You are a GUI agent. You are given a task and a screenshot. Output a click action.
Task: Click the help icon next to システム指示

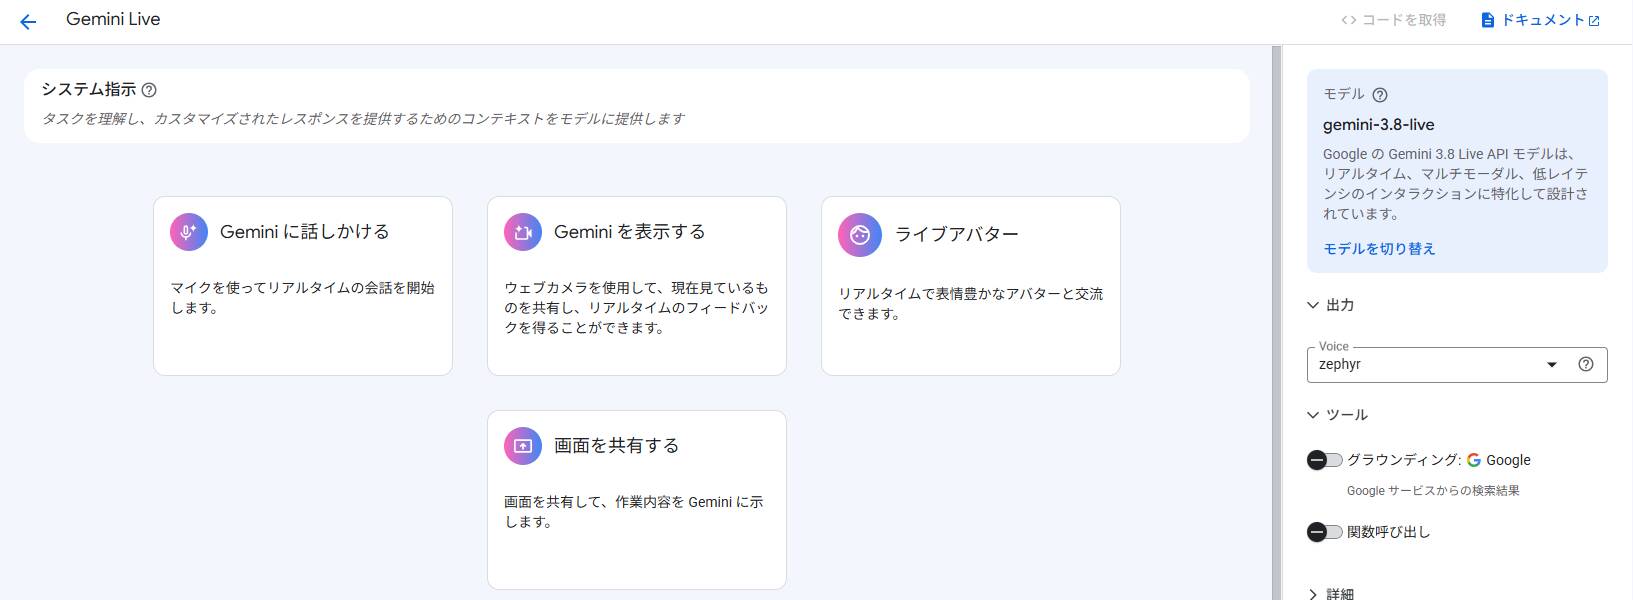click(x=149, y=90)
